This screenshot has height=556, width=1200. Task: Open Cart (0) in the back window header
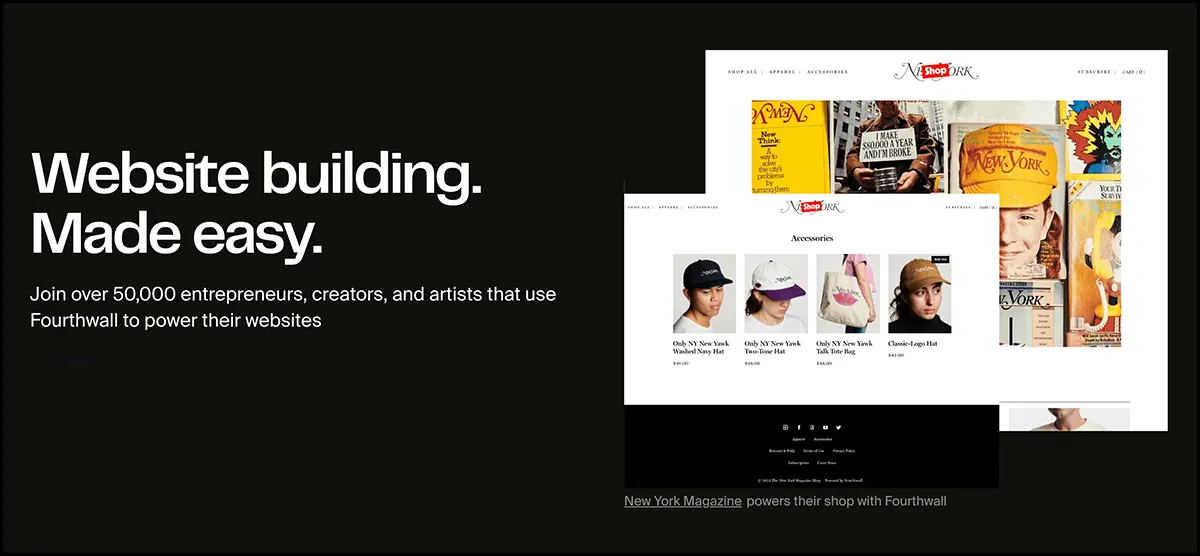(x=1133, y=72)
